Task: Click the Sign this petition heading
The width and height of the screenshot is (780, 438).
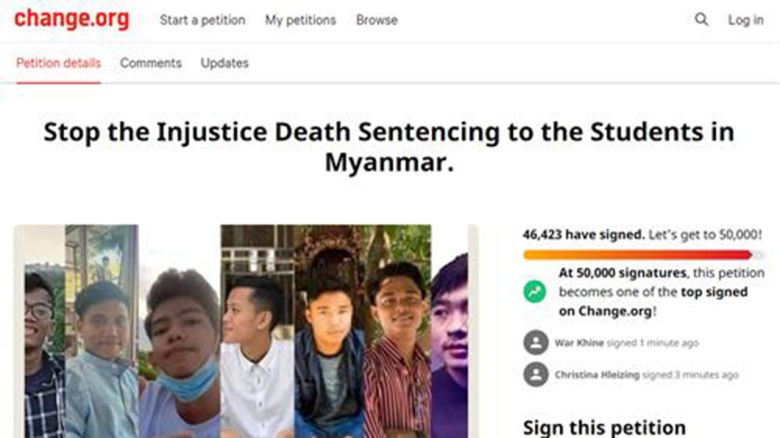Action: (x=605, y=427)
